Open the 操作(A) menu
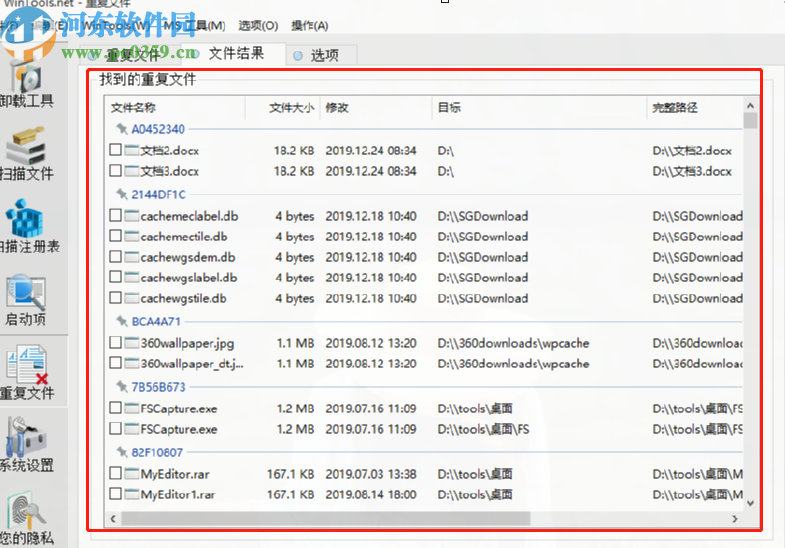 tap(310, 26)
